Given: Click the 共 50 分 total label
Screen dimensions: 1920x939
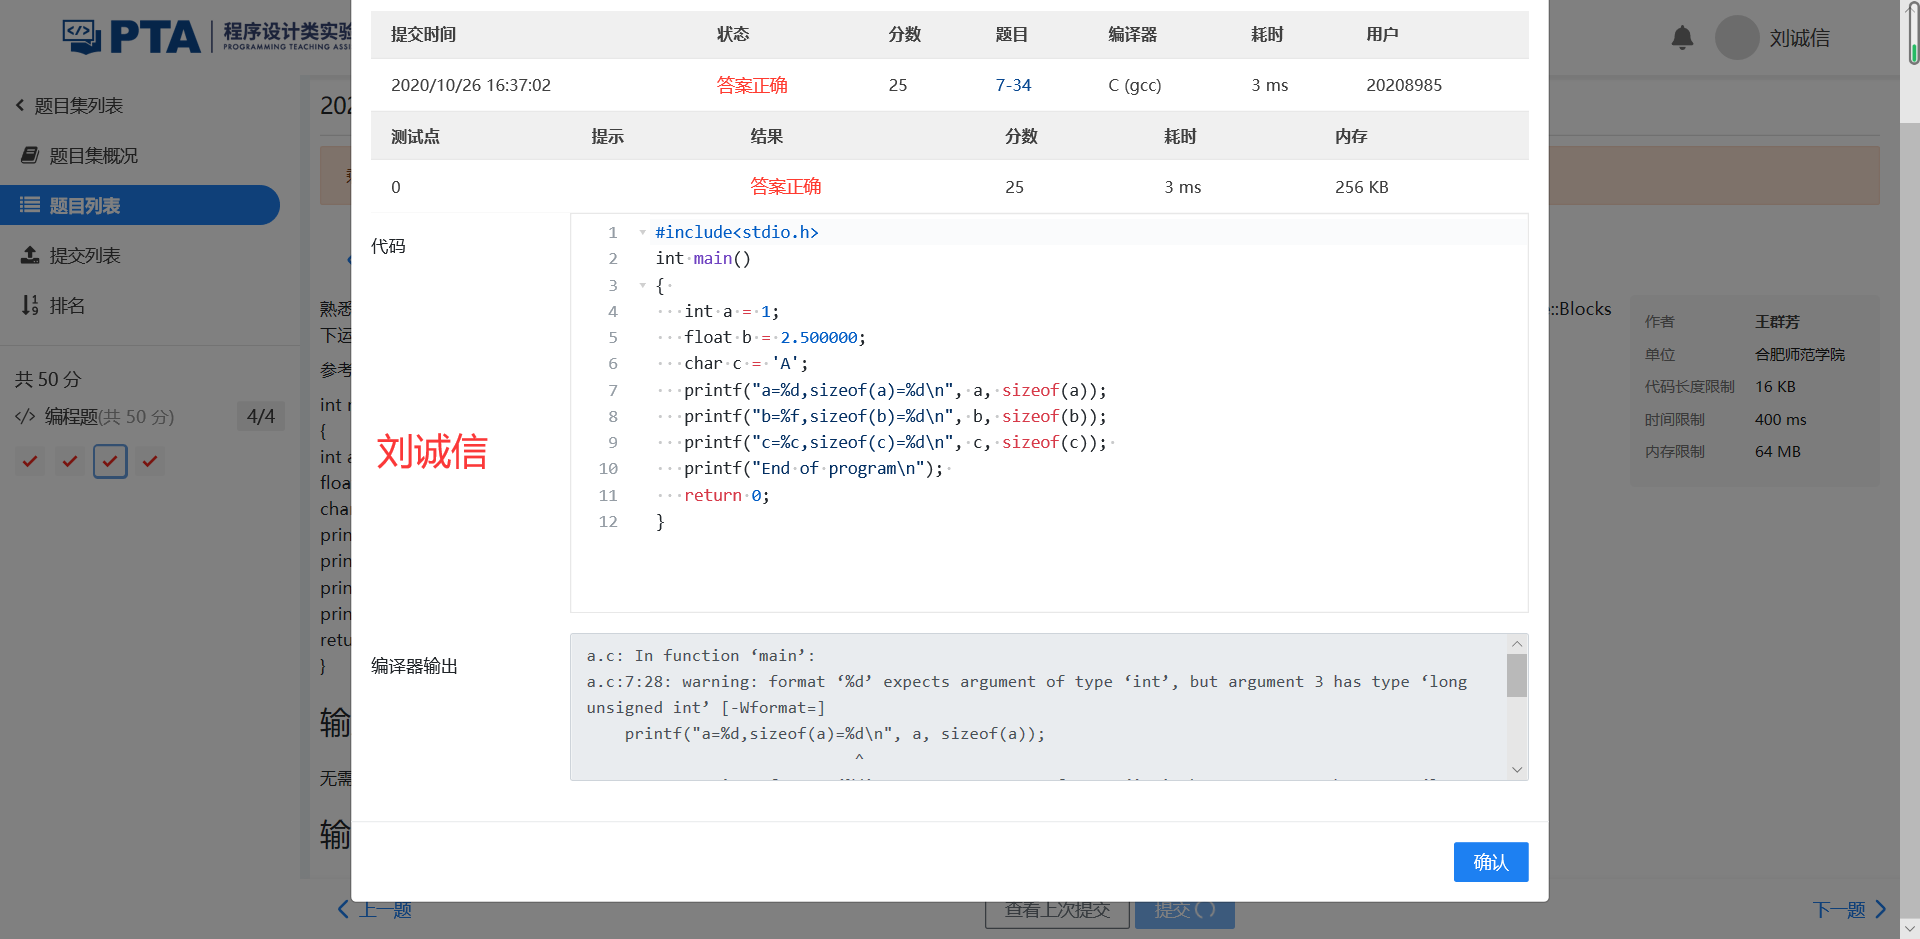Looking at the screenshot, I should (x=48, y=379).
